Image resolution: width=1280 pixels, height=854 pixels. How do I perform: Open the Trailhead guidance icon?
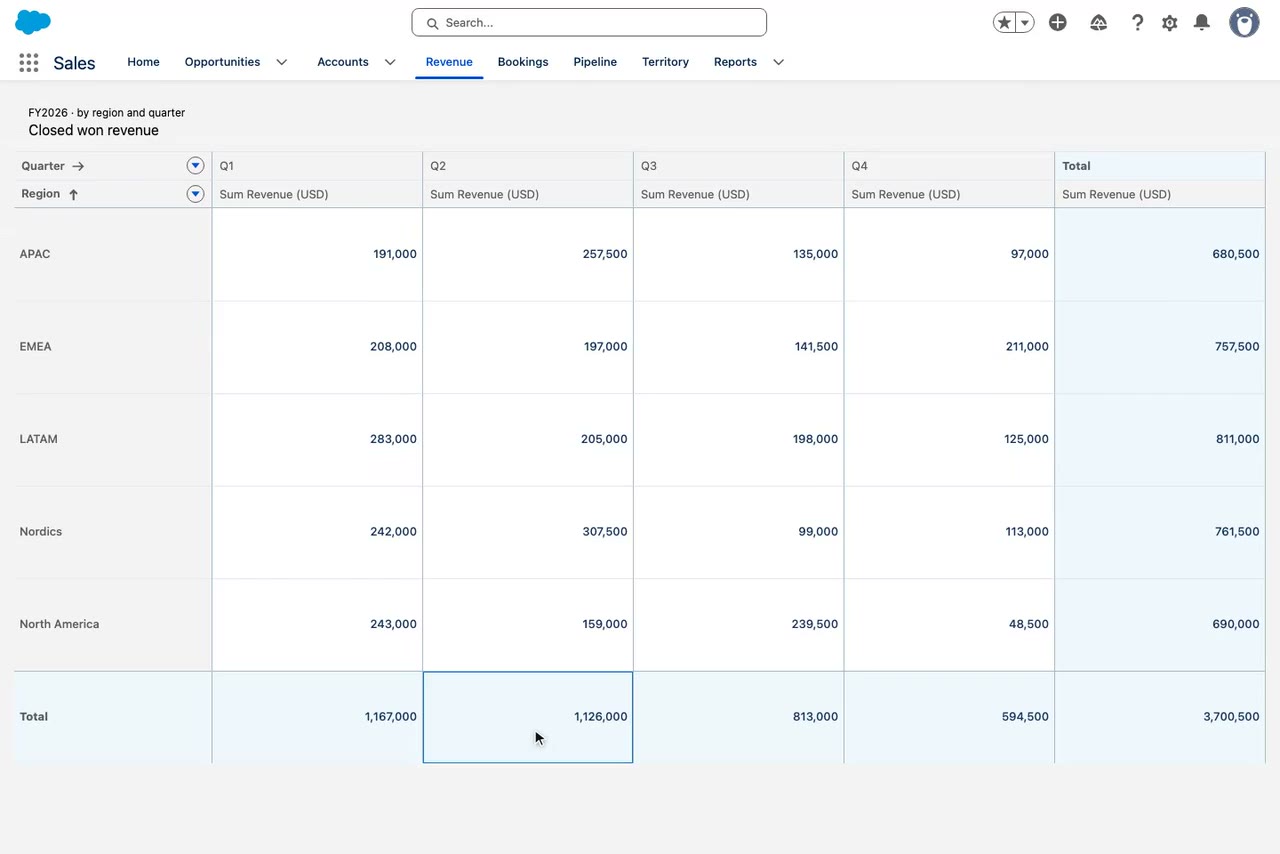[1098, 22]
